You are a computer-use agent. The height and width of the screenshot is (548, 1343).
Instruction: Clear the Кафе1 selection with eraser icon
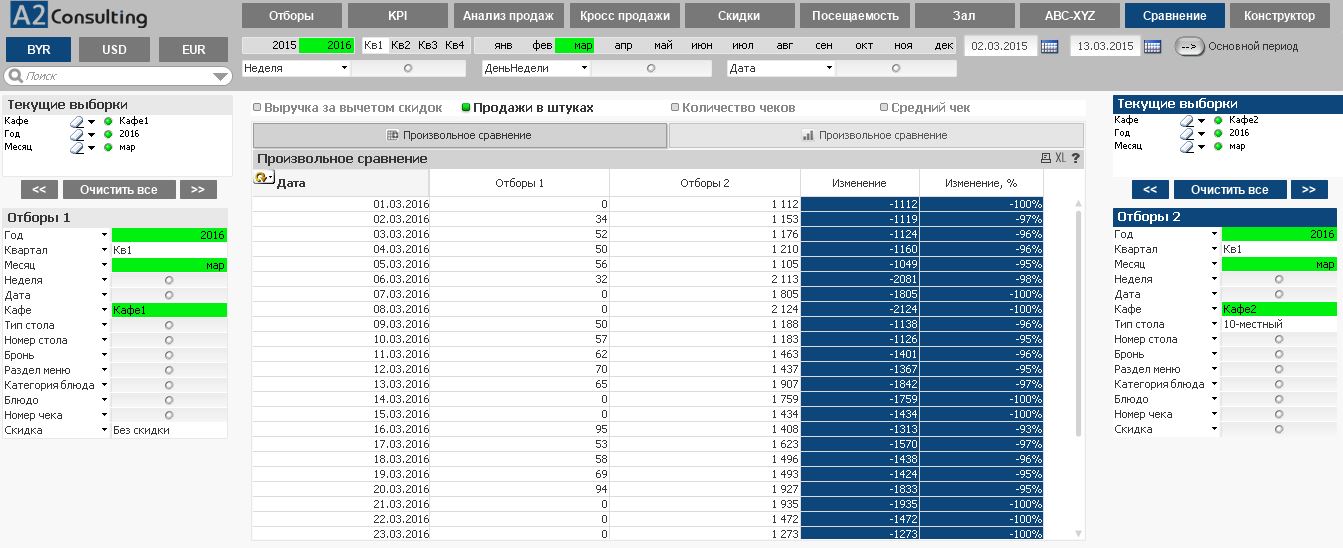click(x=77, y=121)
